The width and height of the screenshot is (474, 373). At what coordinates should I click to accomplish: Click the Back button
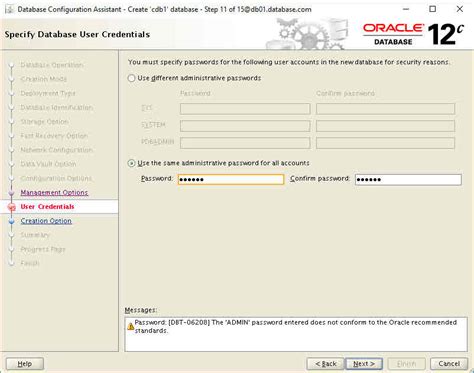[325, 364]
